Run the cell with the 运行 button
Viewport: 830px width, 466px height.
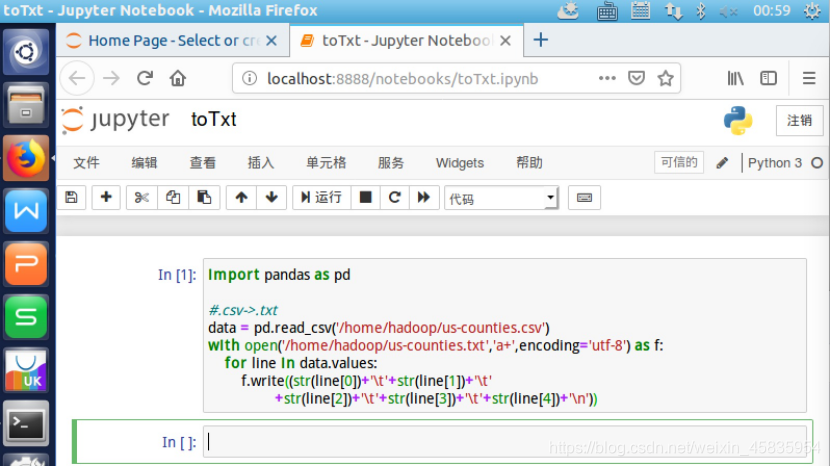click(321, 198)
